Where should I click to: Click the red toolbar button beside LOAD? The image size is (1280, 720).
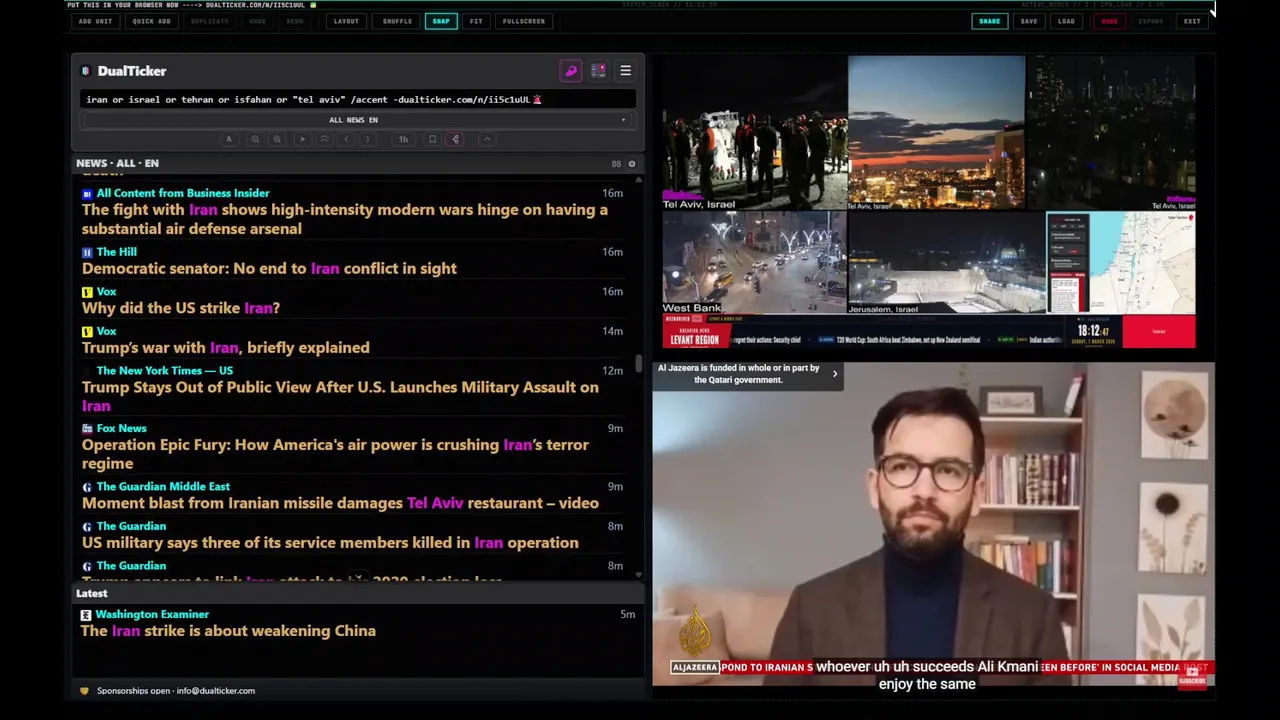click(x=1109, y=21)
